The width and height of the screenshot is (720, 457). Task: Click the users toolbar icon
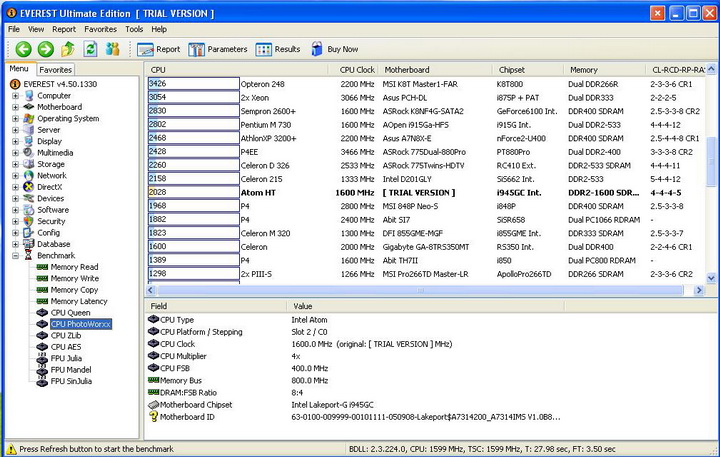tap(112, 49)
